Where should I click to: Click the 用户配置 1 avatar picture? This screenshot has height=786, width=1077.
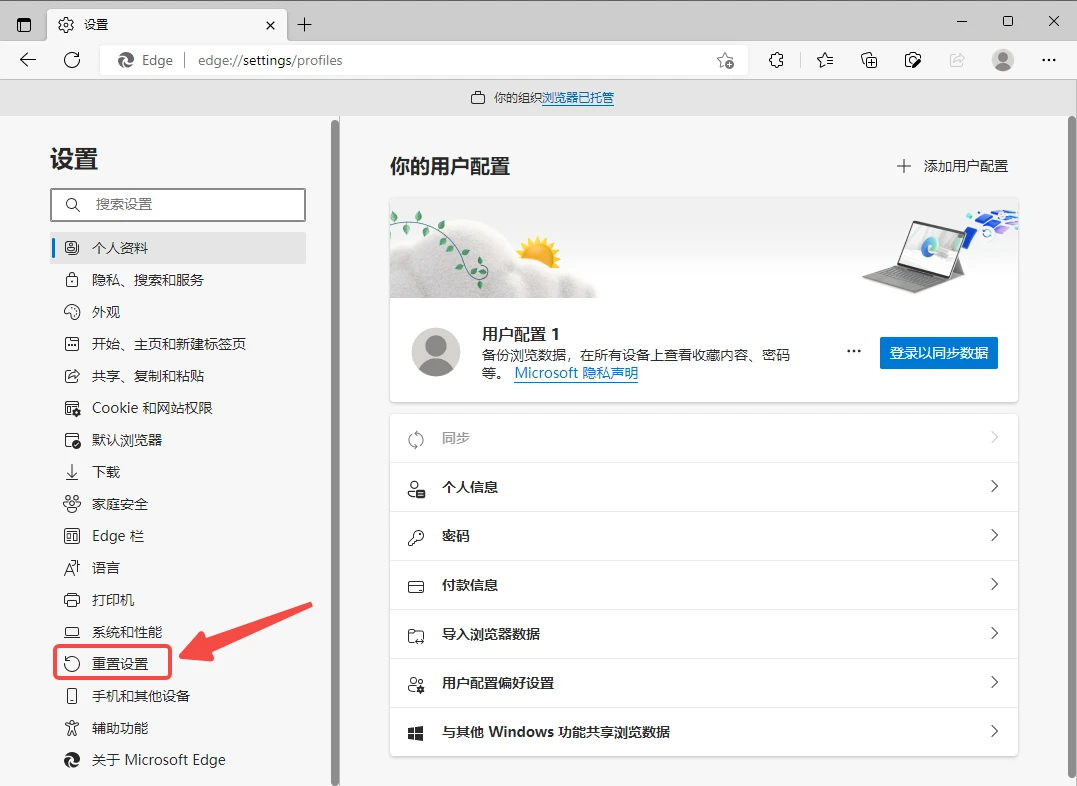coord(435,352)
